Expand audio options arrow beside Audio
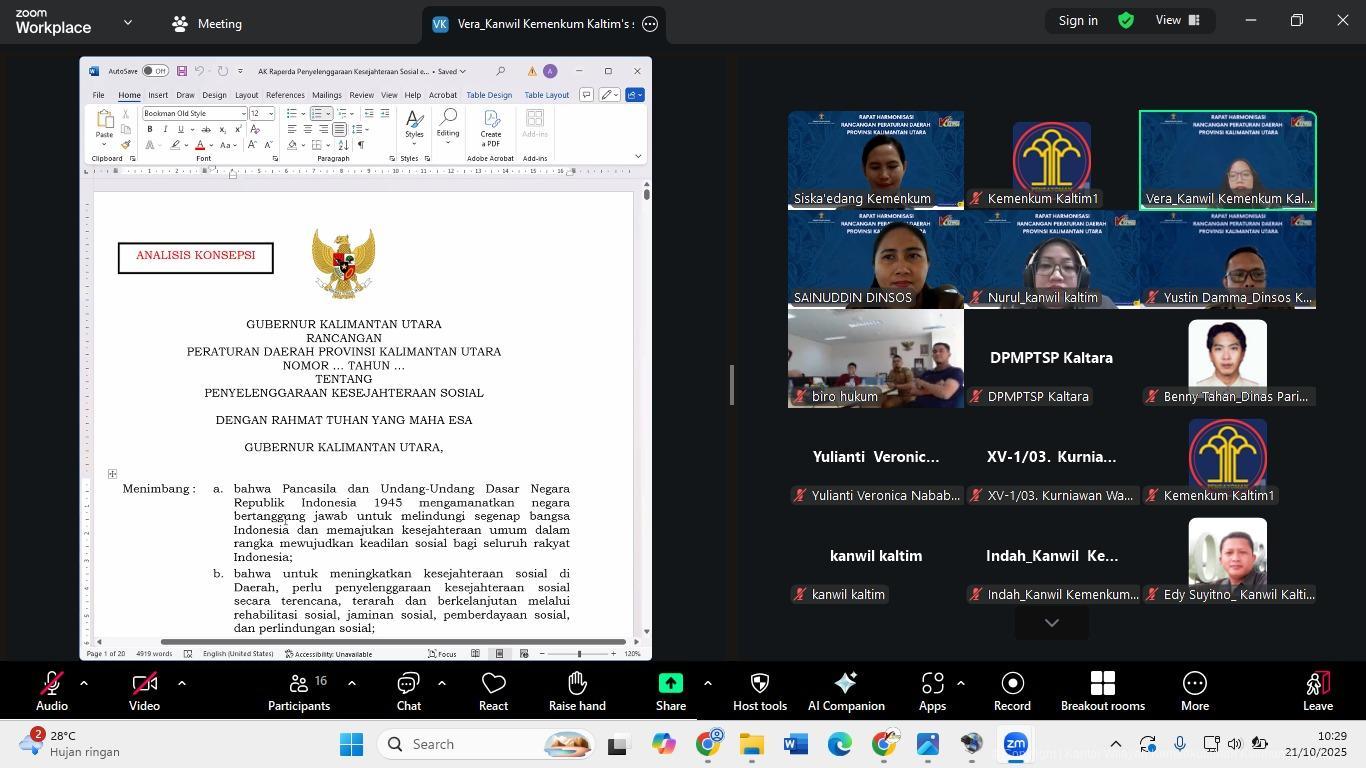 pyautogui.click(x=84, y=684)
